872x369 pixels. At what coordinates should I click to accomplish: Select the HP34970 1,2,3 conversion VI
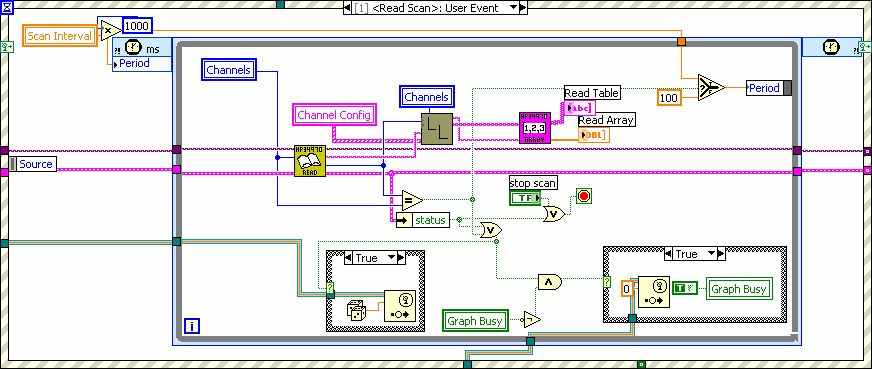(x=534, y=128)
